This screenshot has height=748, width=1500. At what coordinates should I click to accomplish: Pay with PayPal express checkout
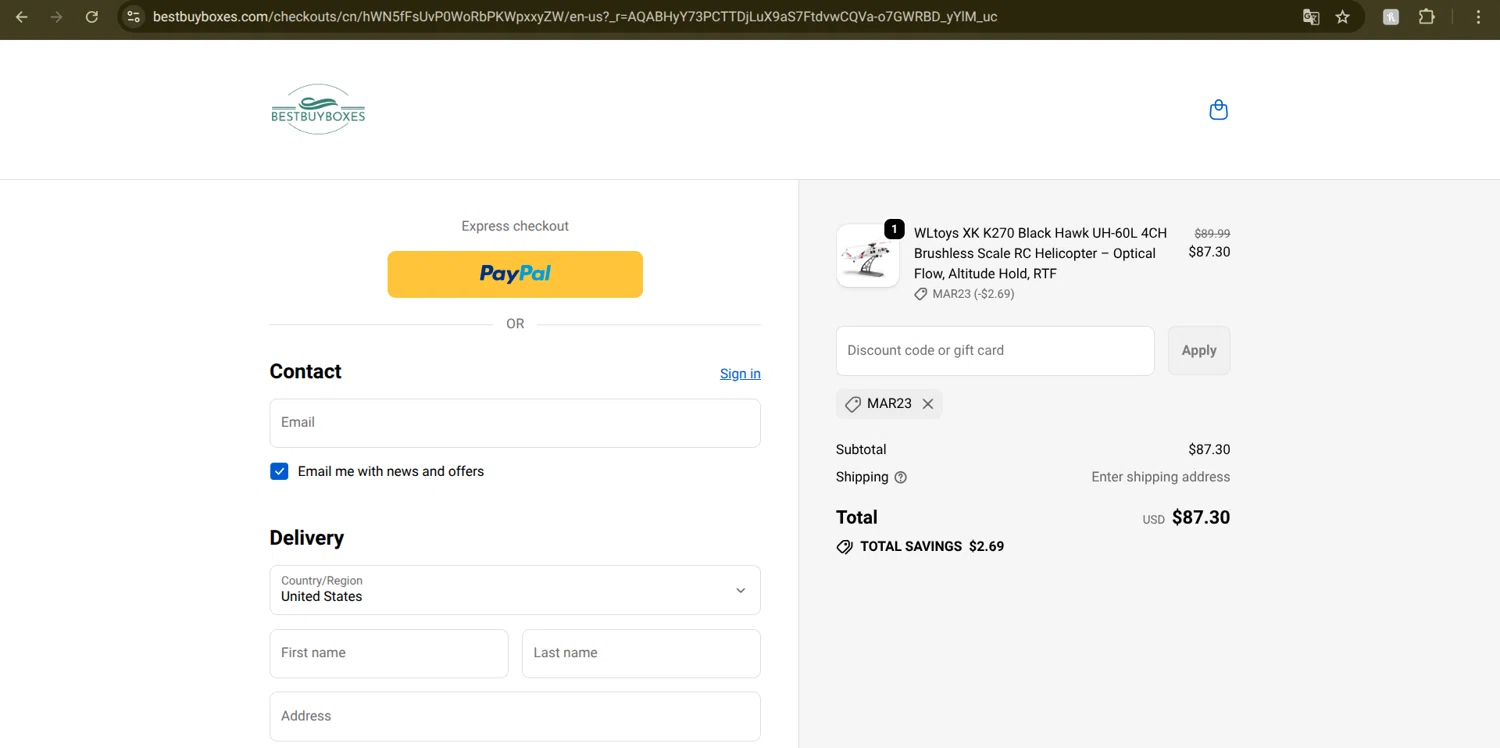[x=515, y=274]
